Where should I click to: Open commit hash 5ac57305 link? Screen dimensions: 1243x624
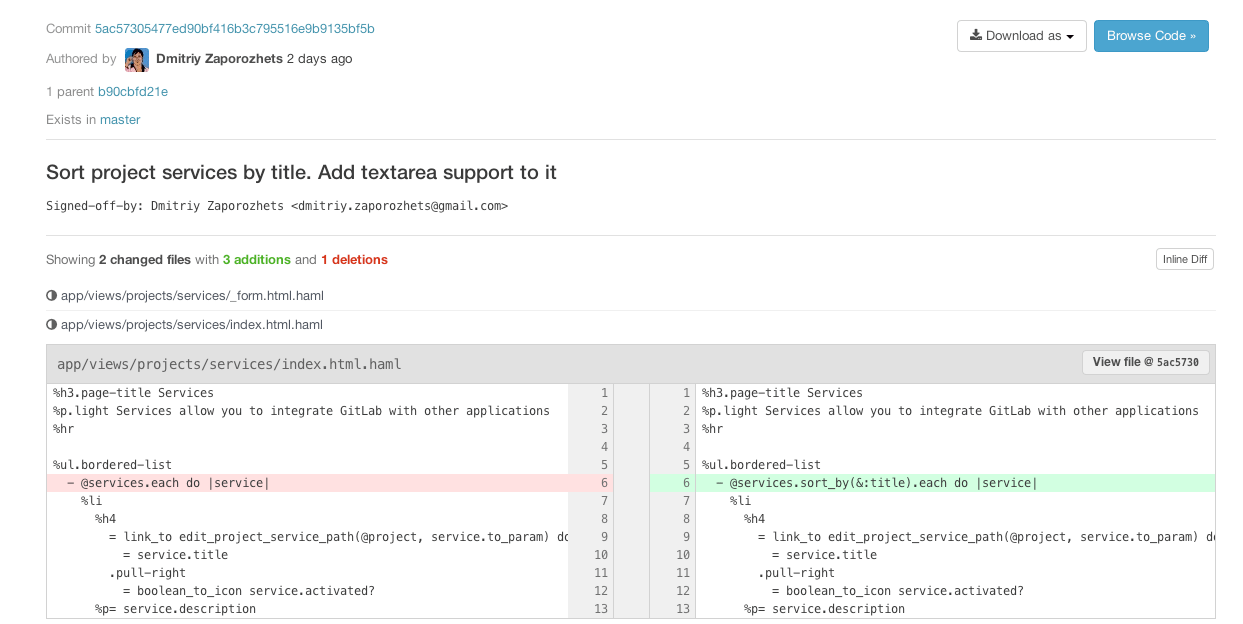click(x=234, y=29)
